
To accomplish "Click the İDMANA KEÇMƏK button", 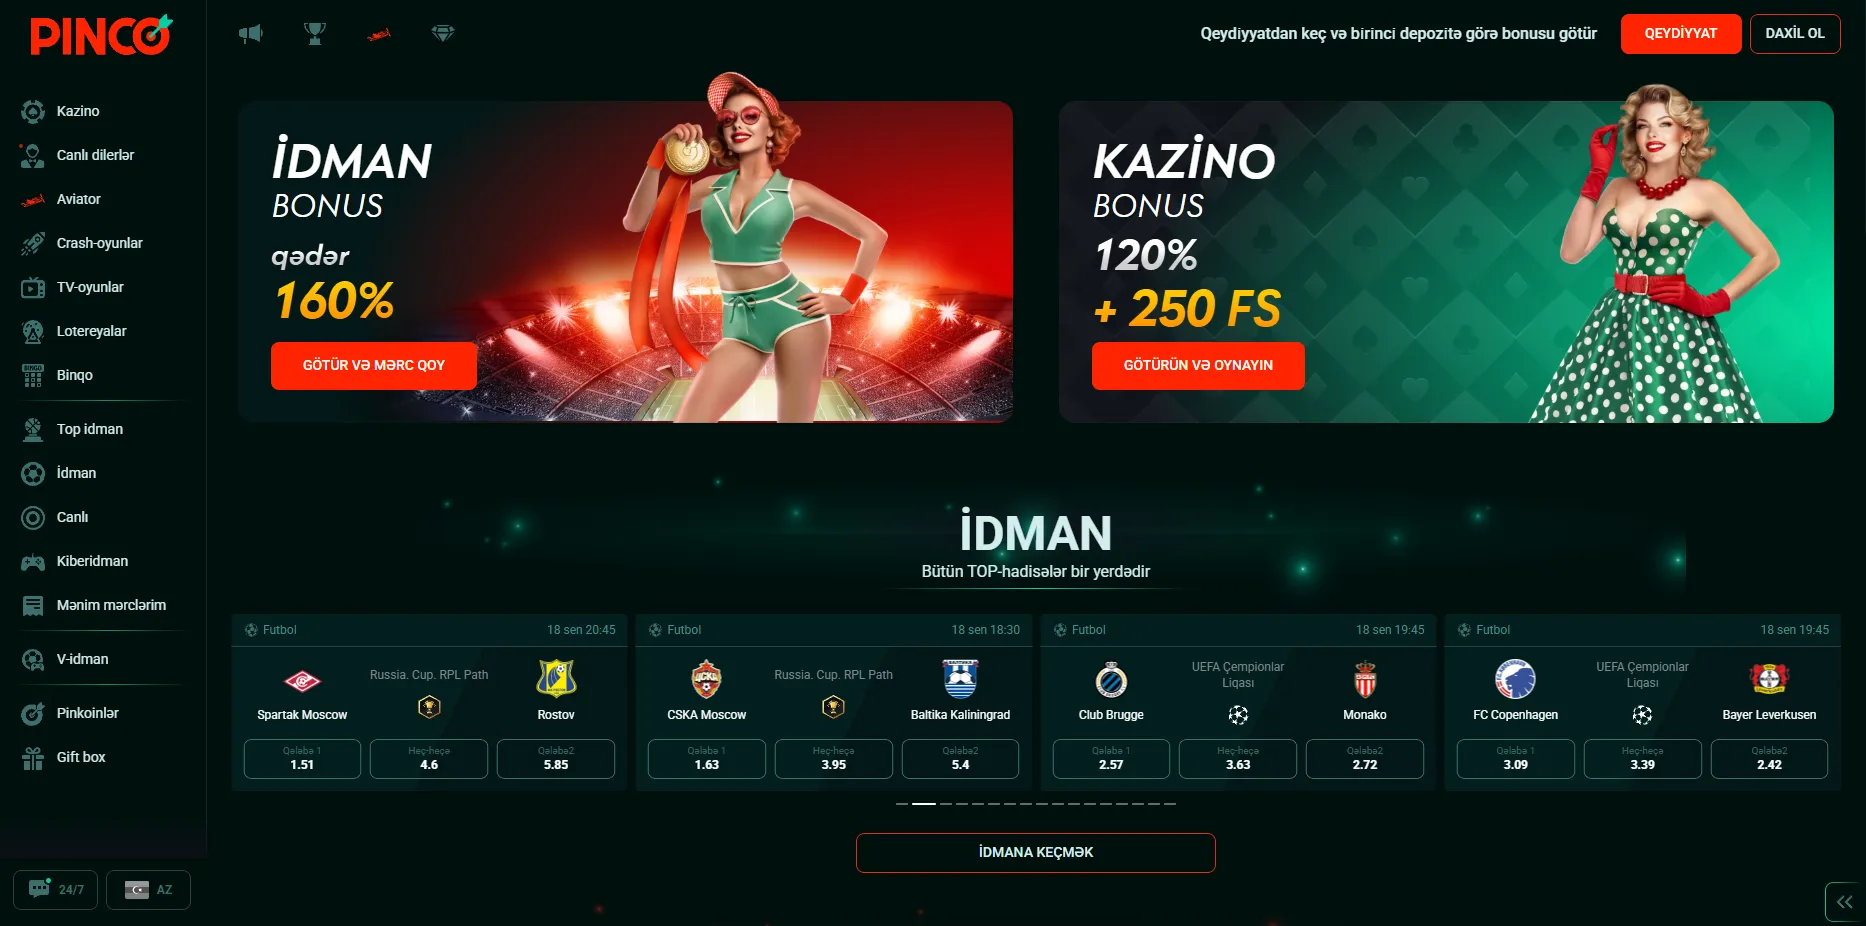I will [x=1036, y=853].
